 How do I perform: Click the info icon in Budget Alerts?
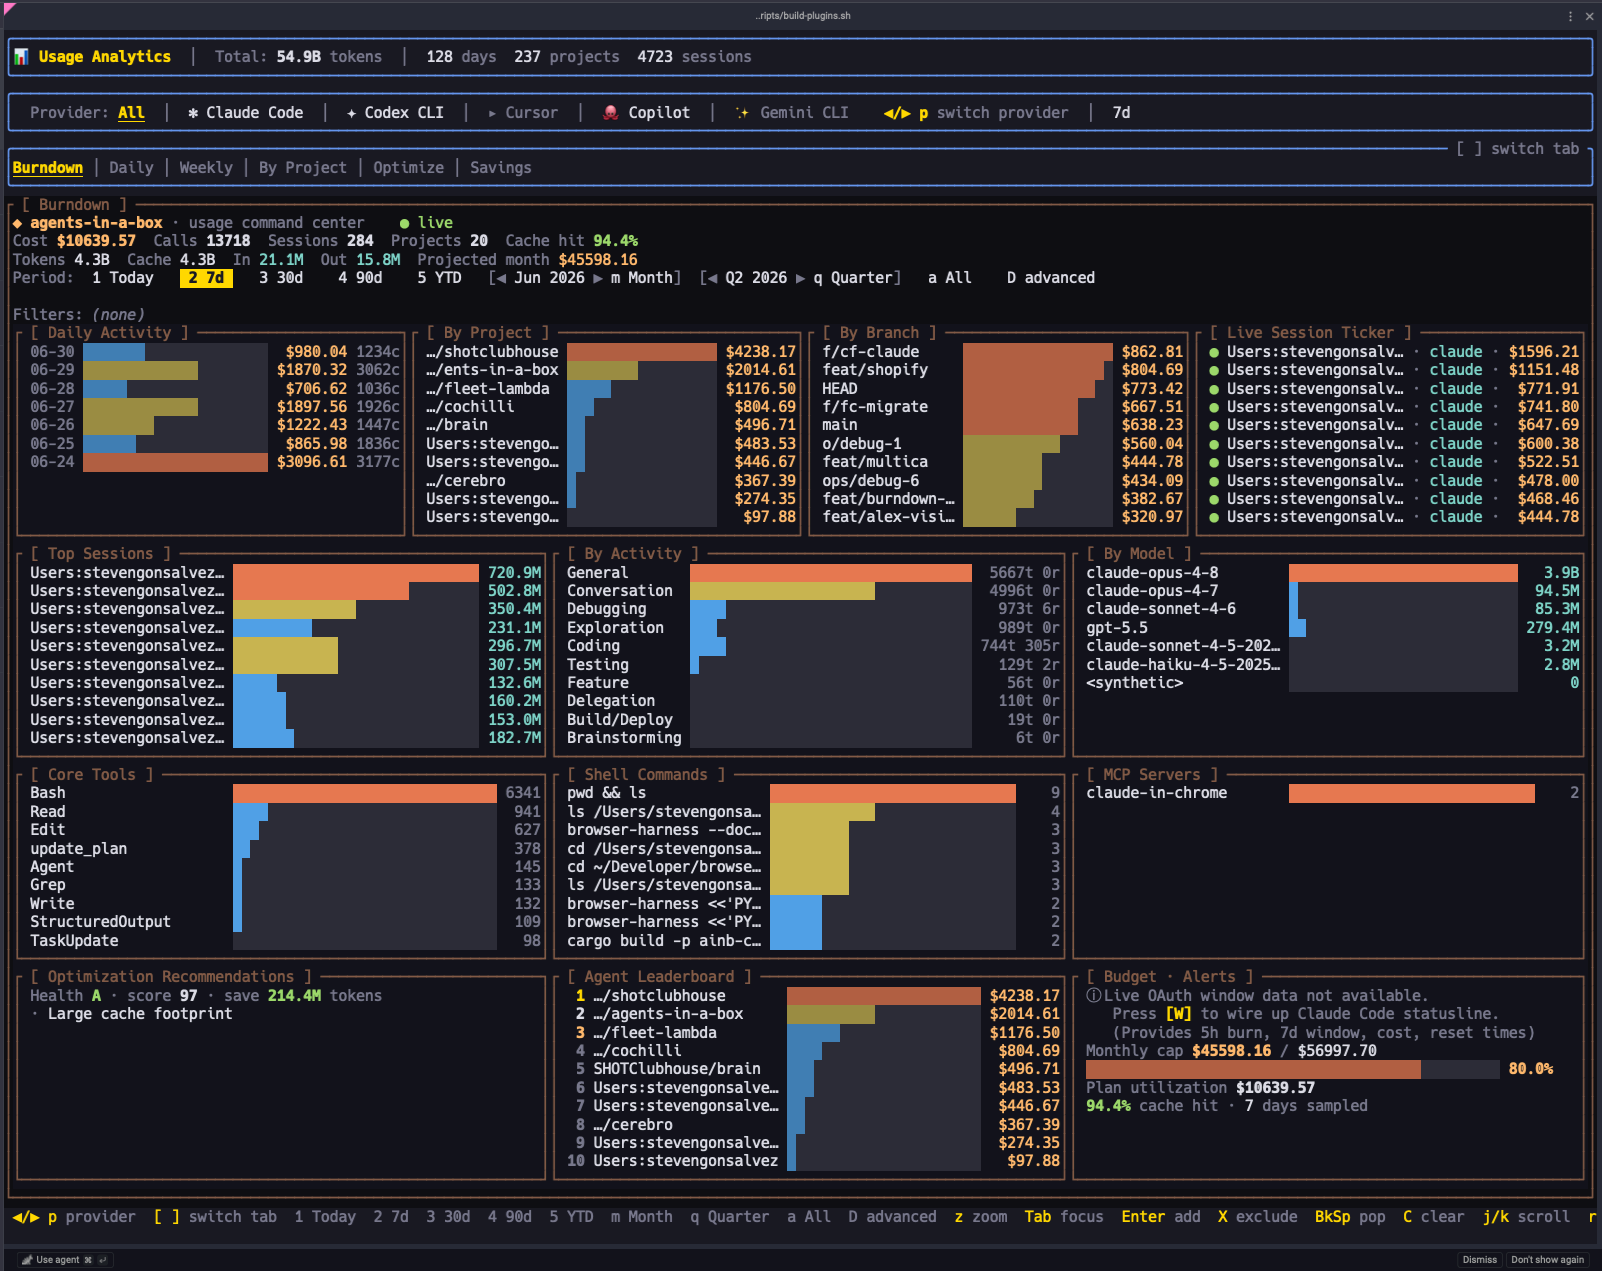click(x=1094, y=996)
